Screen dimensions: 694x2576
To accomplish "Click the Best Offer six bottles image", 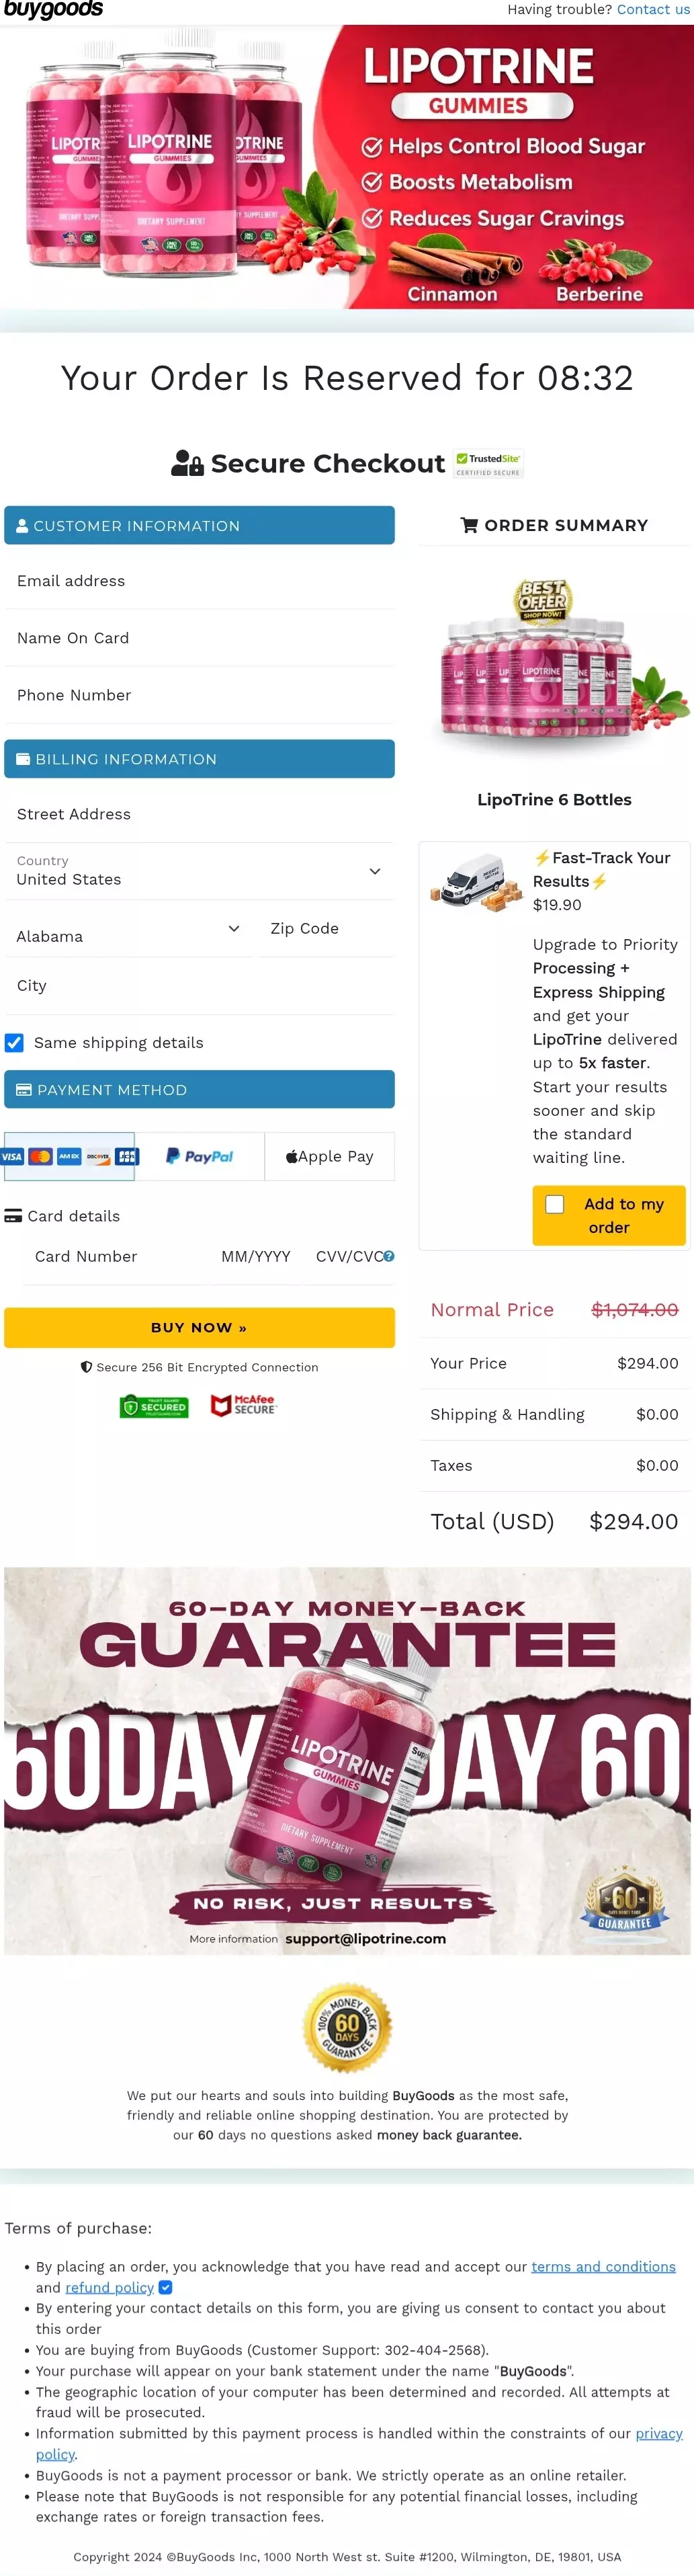I will [554, 661].
